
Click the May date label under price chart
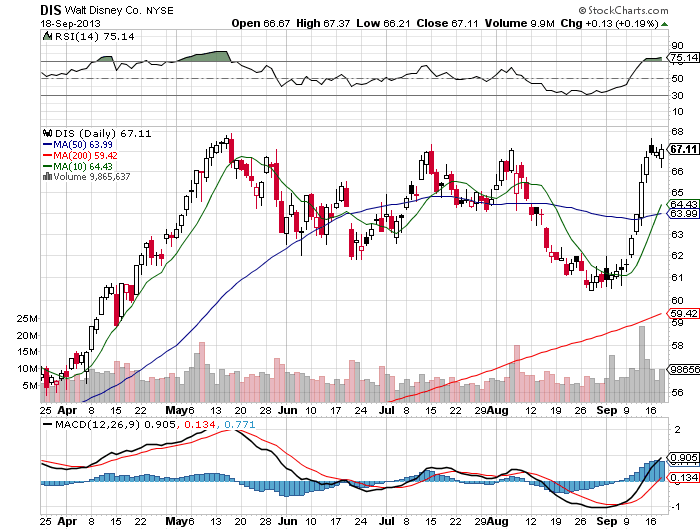[x=176, y=410]
